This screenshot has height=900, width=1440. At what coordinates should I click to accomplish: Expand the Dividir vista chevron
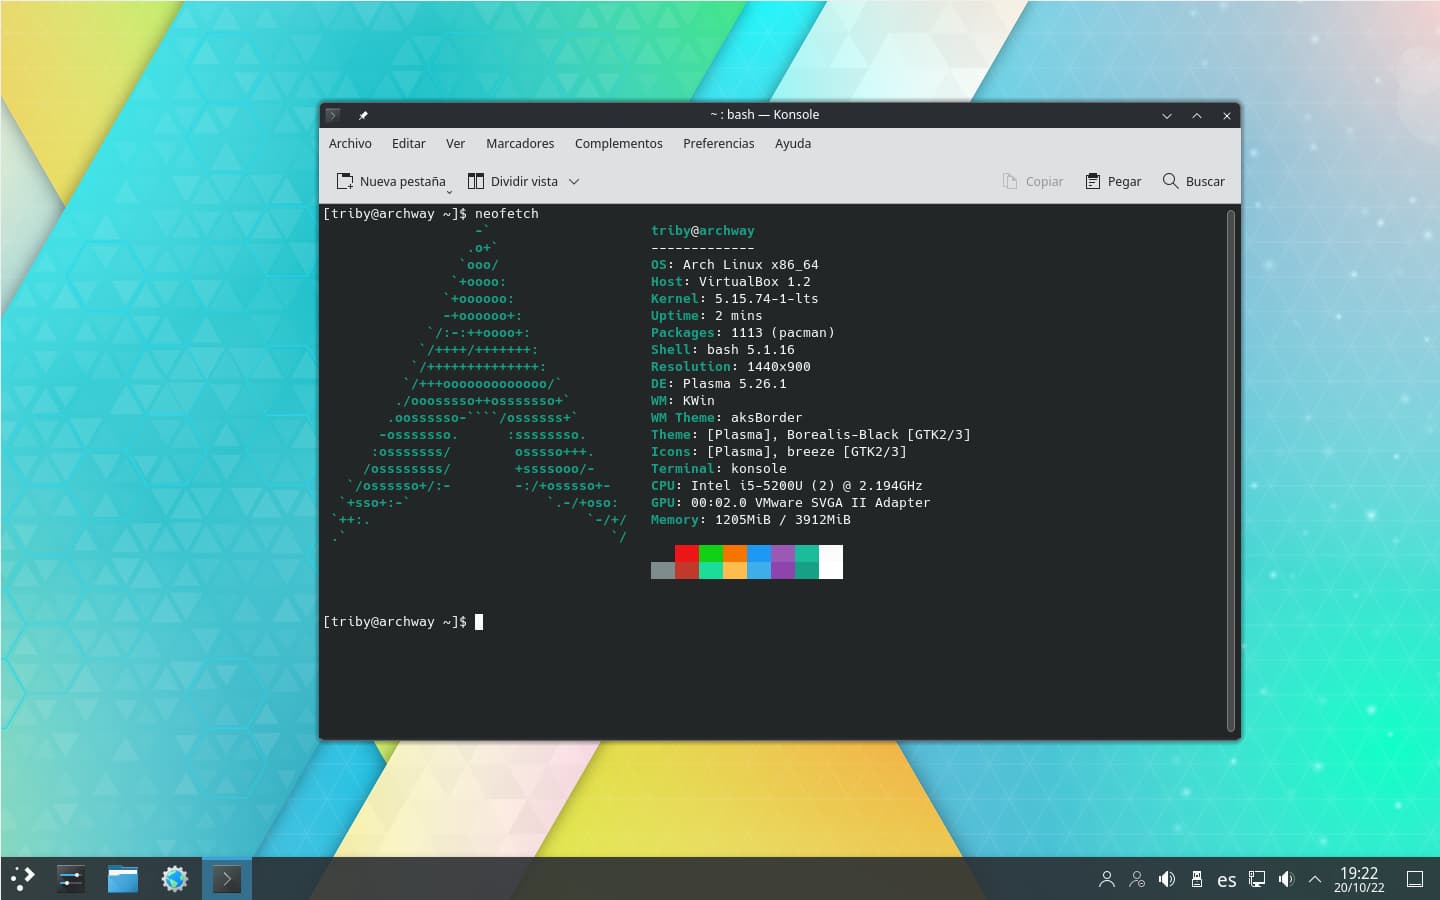574,181
